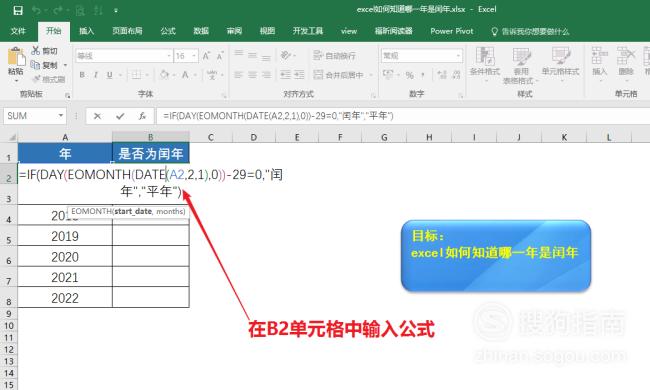Switch to the Formulas (公式) tab
650x390 pixels.
168,31
